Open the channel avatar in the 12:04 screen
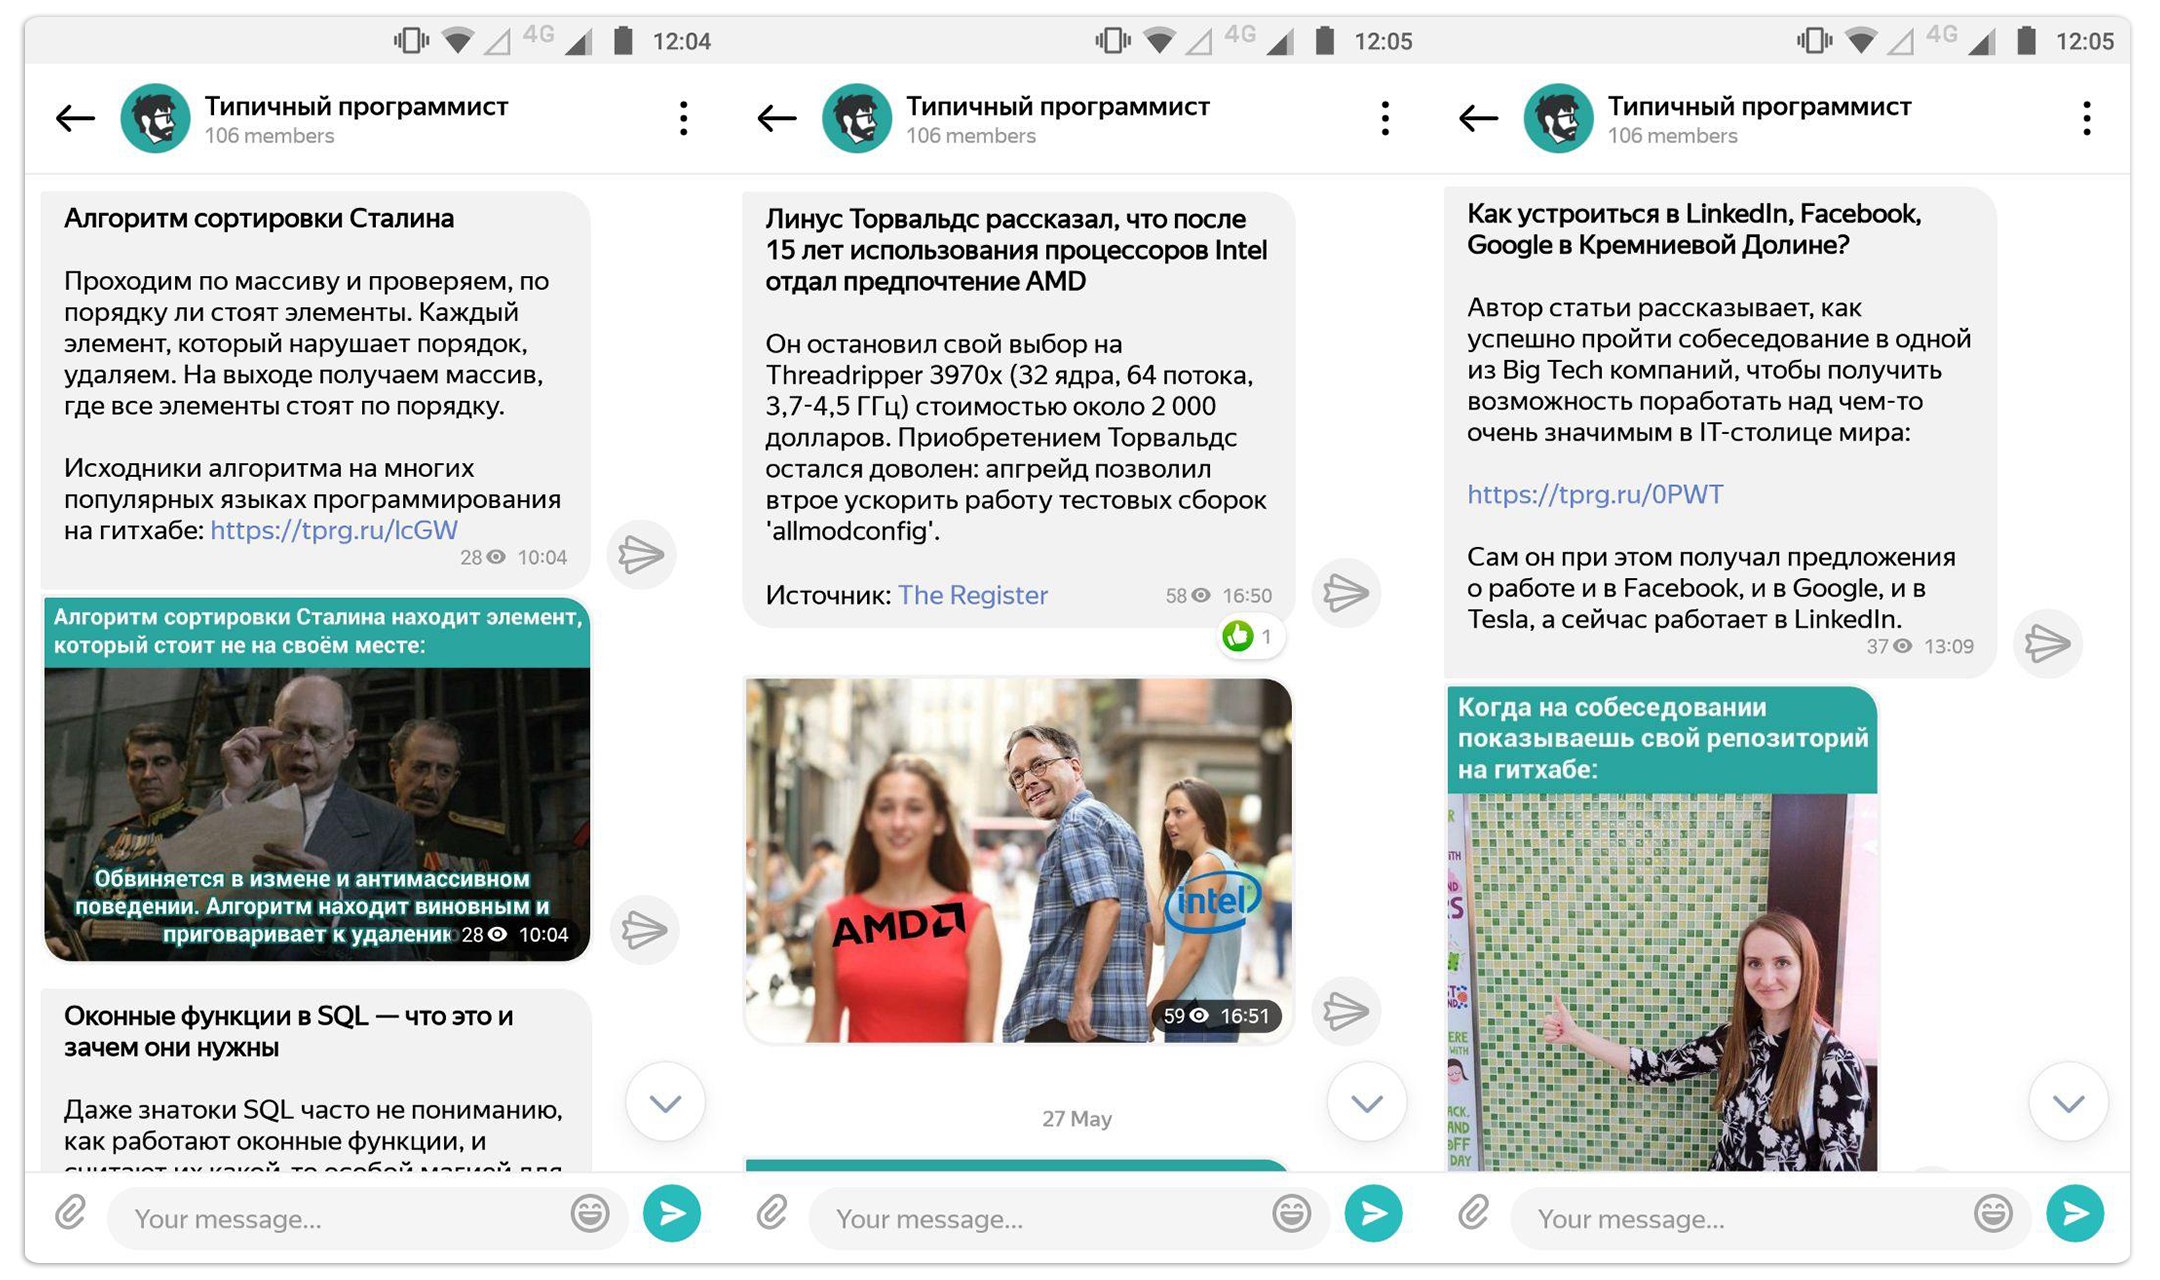2160x1280 pixels. [x=155, y=118]
